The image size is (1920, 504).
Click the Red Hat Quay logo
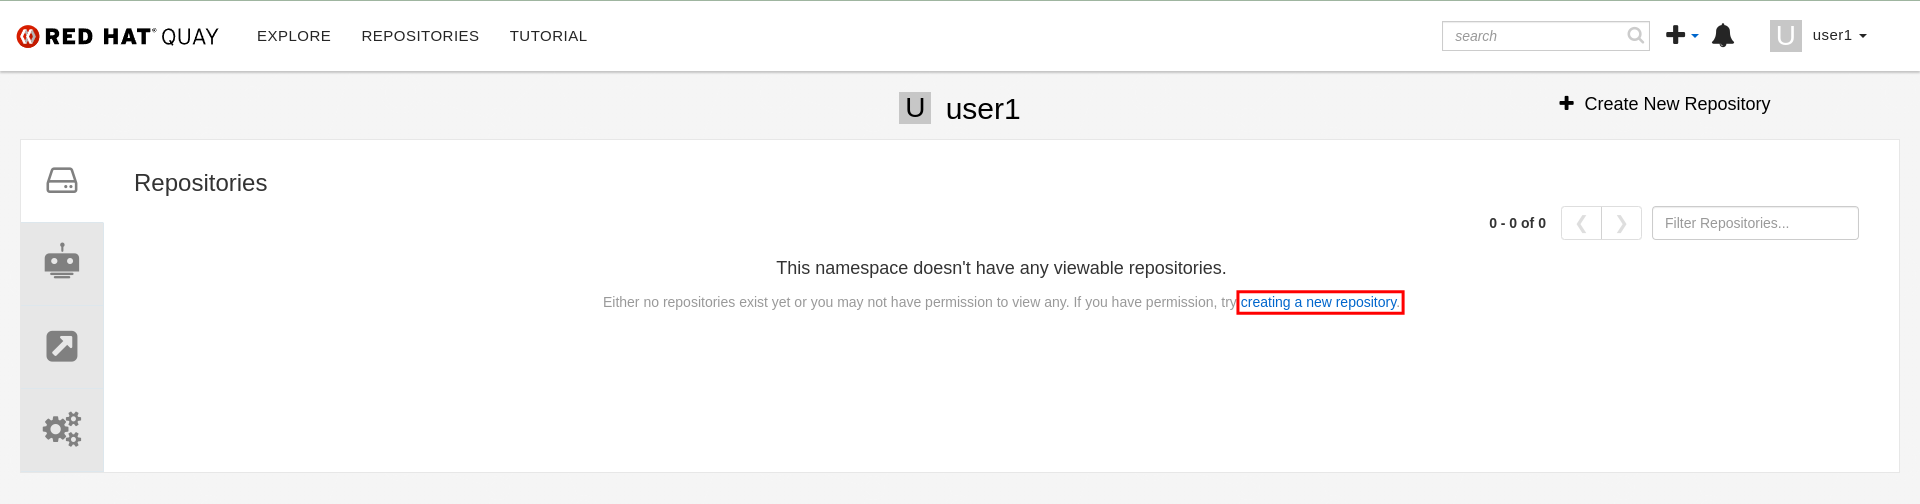pos(117,36)
